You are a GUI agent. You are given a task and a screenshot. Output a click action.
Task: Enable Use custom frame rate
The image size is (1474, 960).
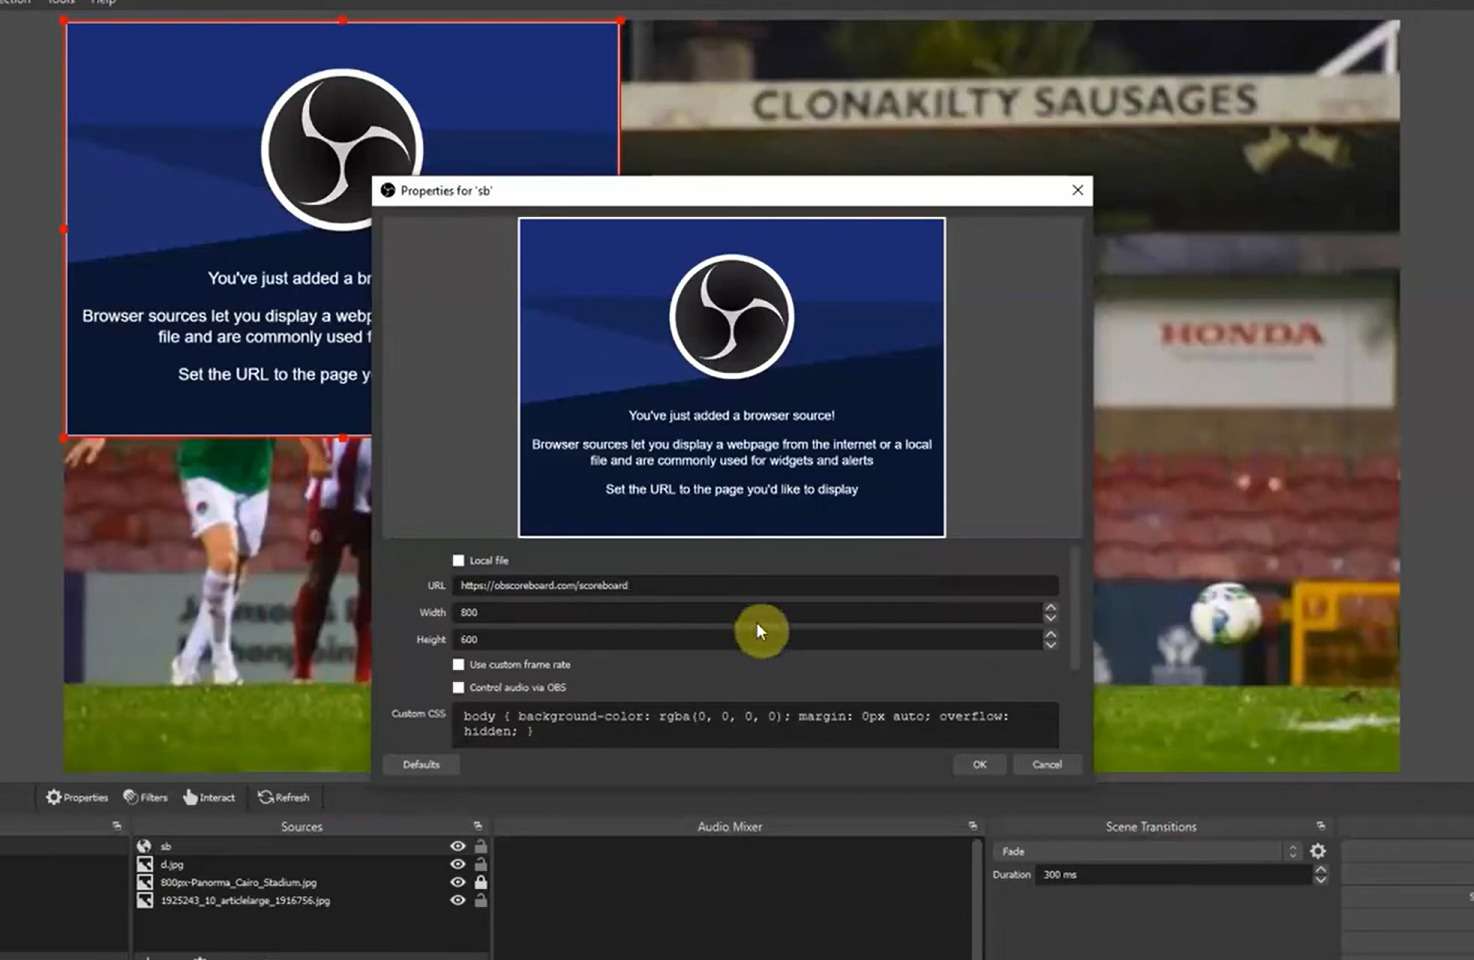(x=458, y=664)
